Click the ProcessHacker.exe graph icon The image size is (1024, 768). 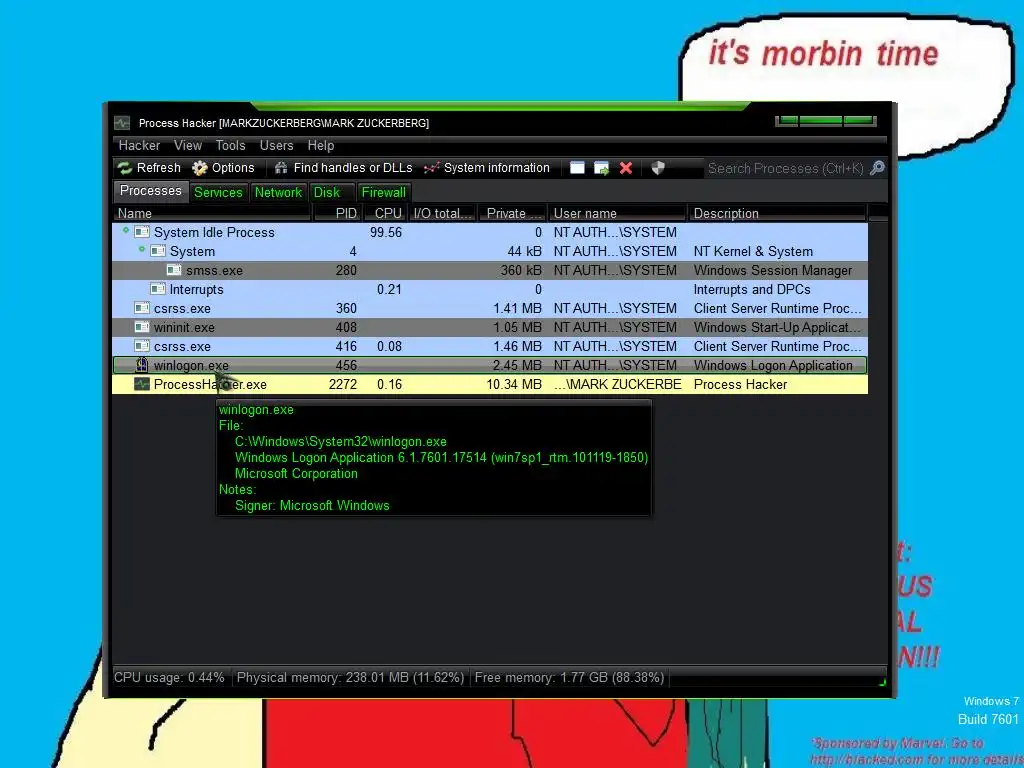point(142,384)
